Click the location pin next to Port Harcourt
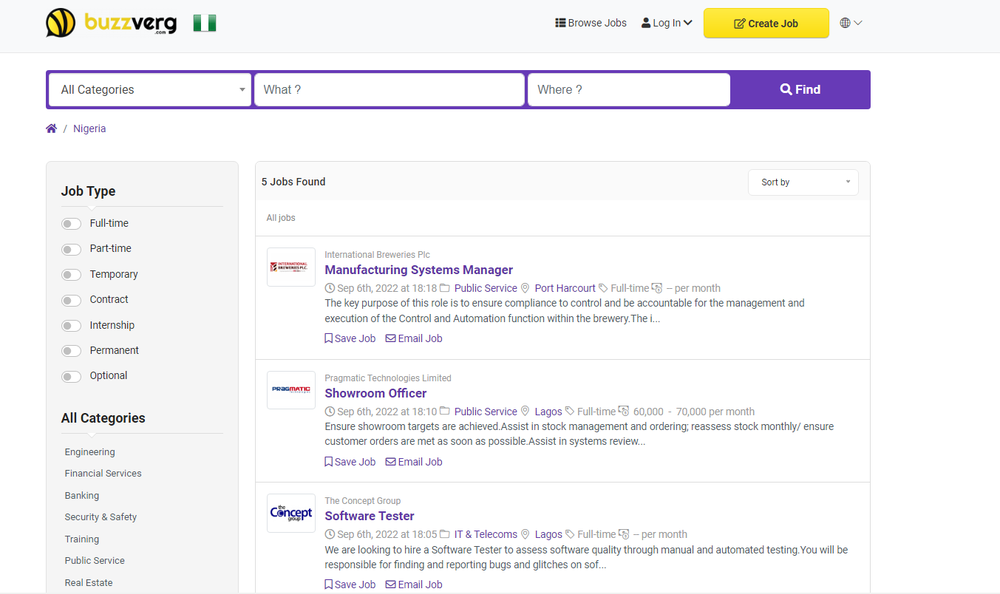The image size is (1000, 594). pos(525,288)
